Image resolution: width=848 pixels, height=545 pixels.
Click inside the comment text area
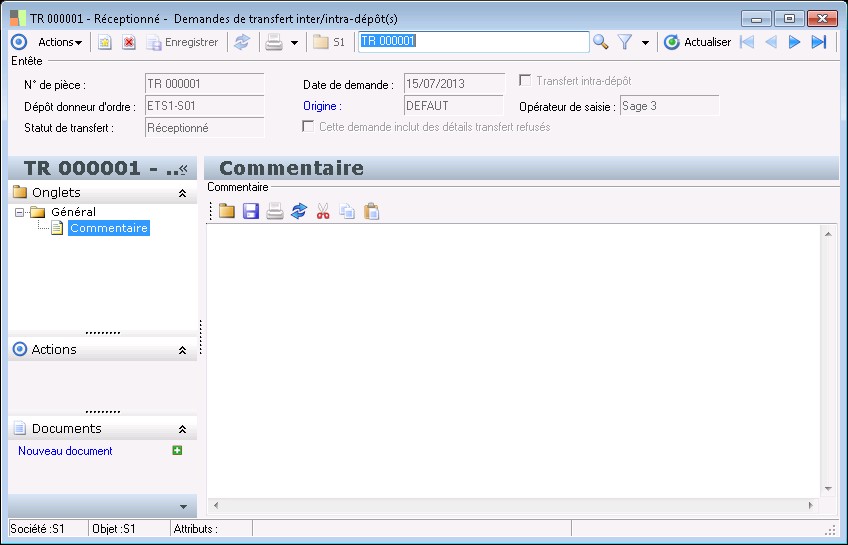point(514,361)
